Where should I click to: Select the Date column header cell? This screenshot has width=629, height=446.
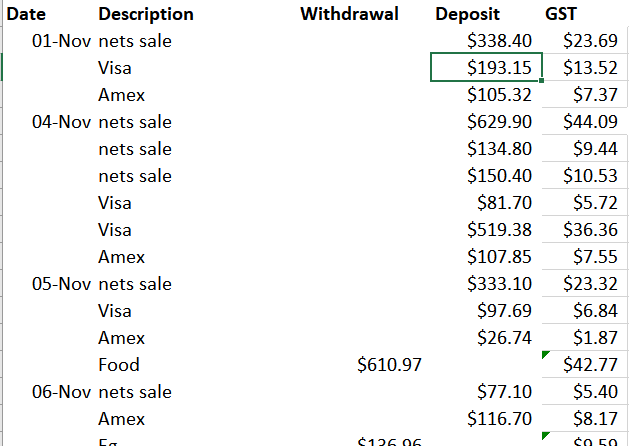point(30,14)
